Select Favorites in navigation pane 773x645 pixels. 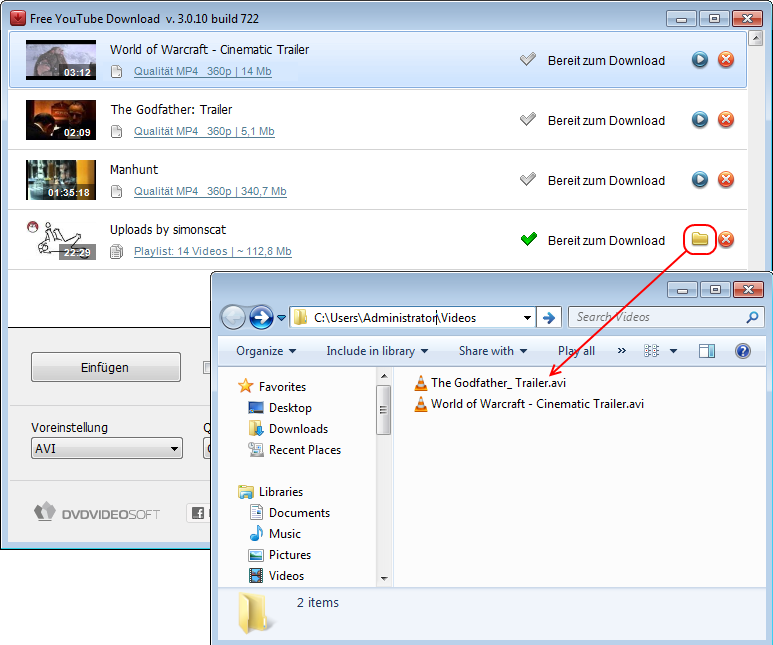click(272, 387)
